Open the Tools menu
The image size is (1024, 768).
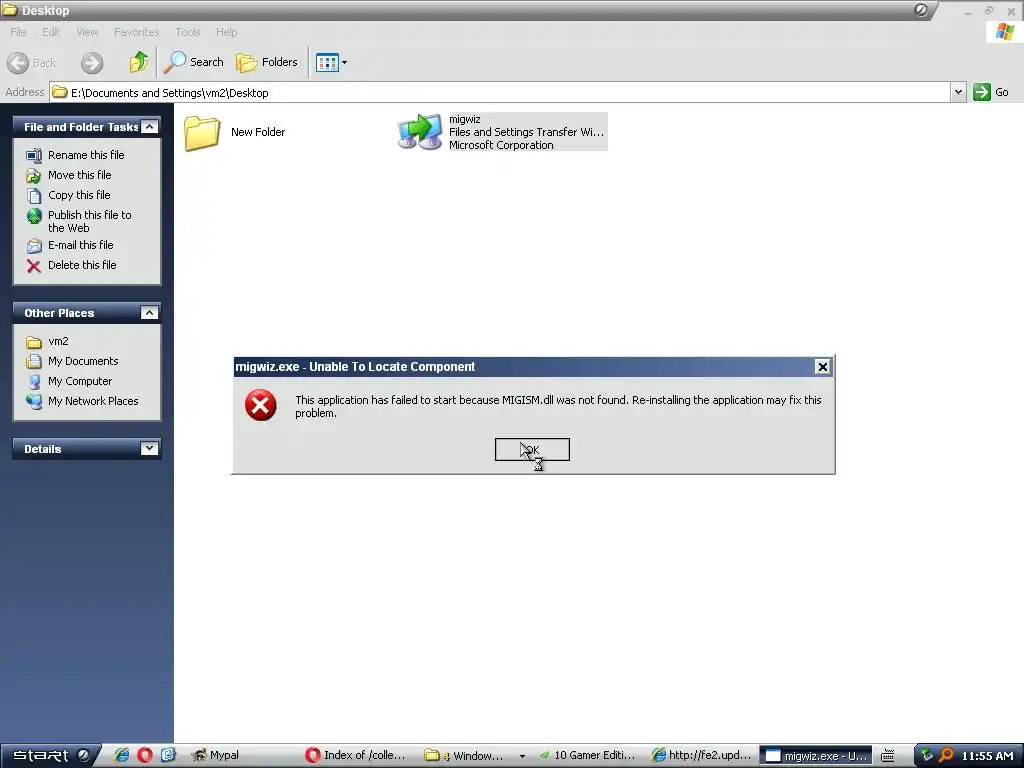[x=187, y=32]
